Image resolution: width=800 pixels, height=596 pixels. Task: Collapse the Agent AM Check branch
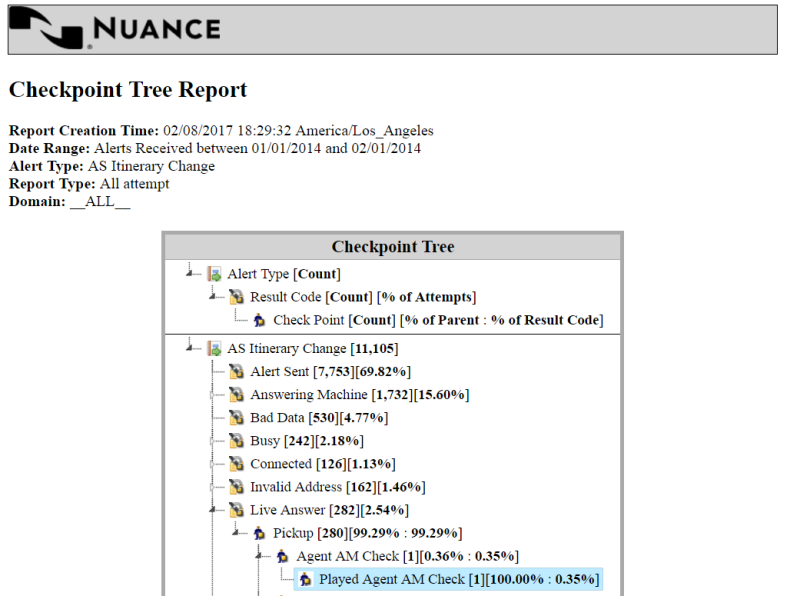tap(259, 556)
